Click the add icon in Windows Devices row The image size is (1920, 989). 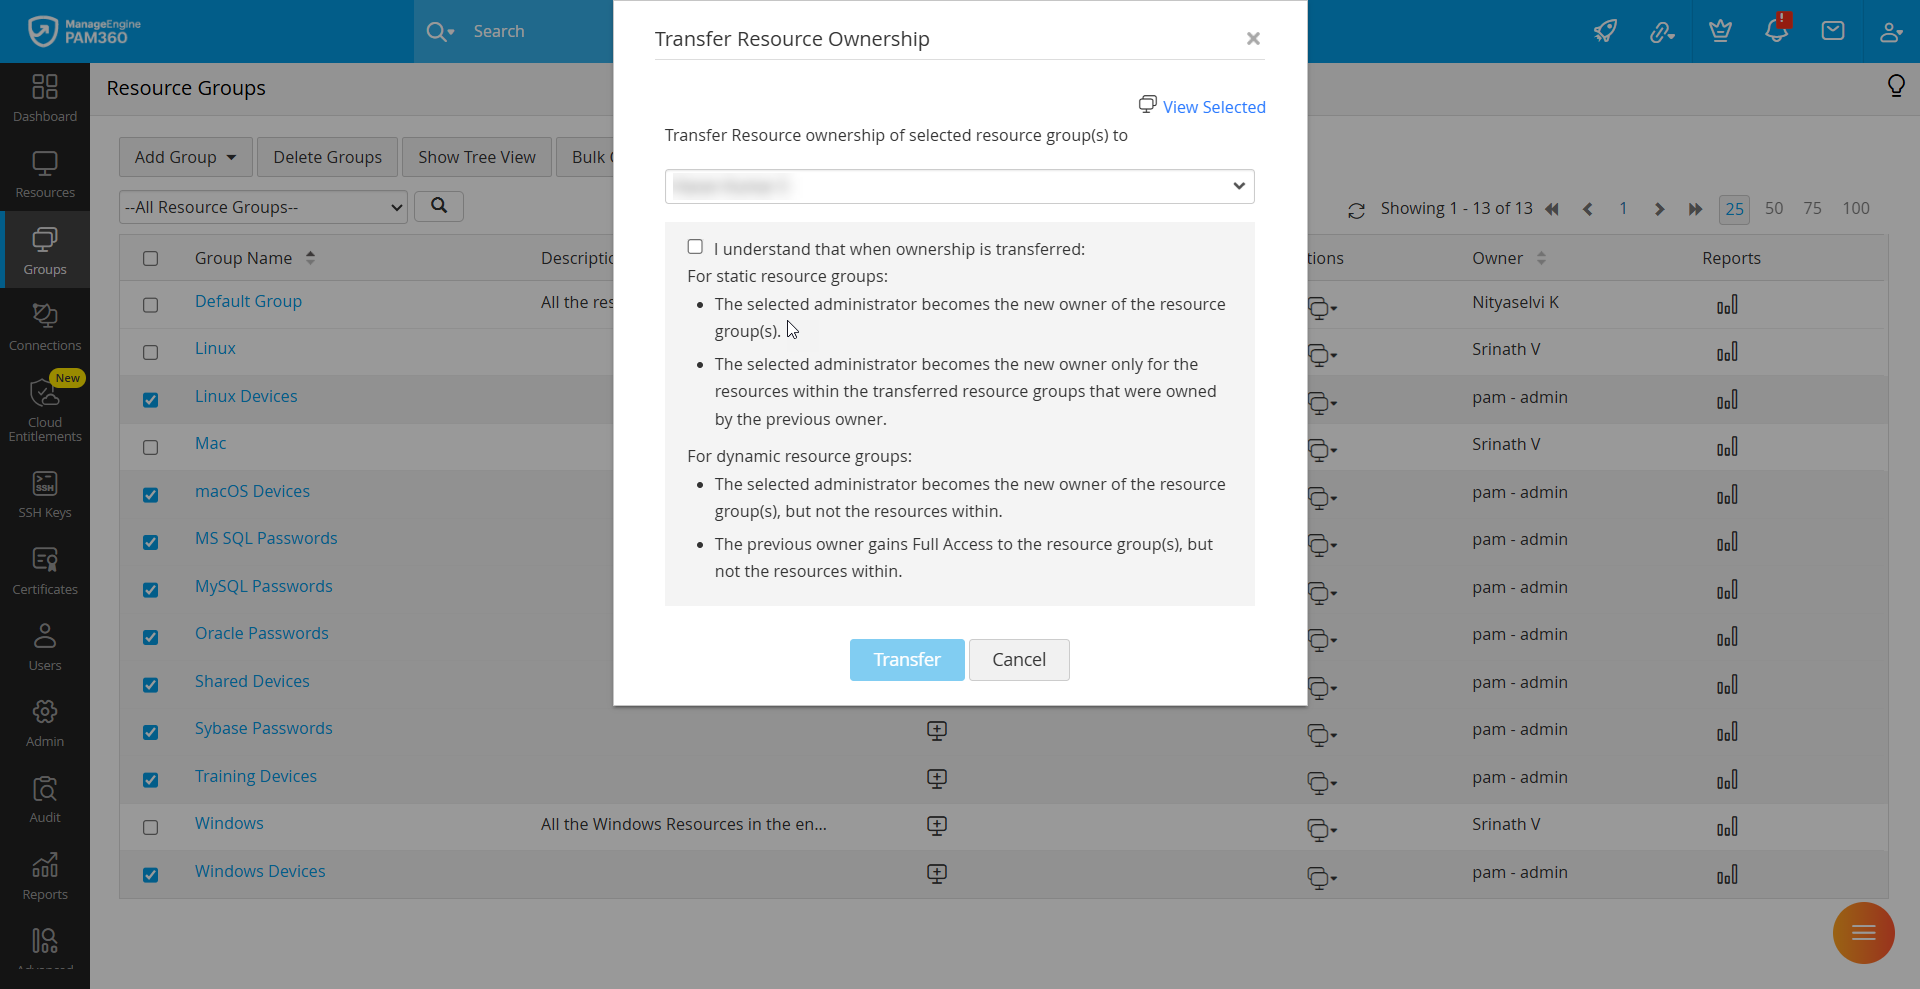pyautogui.click(x=937, y=874)
